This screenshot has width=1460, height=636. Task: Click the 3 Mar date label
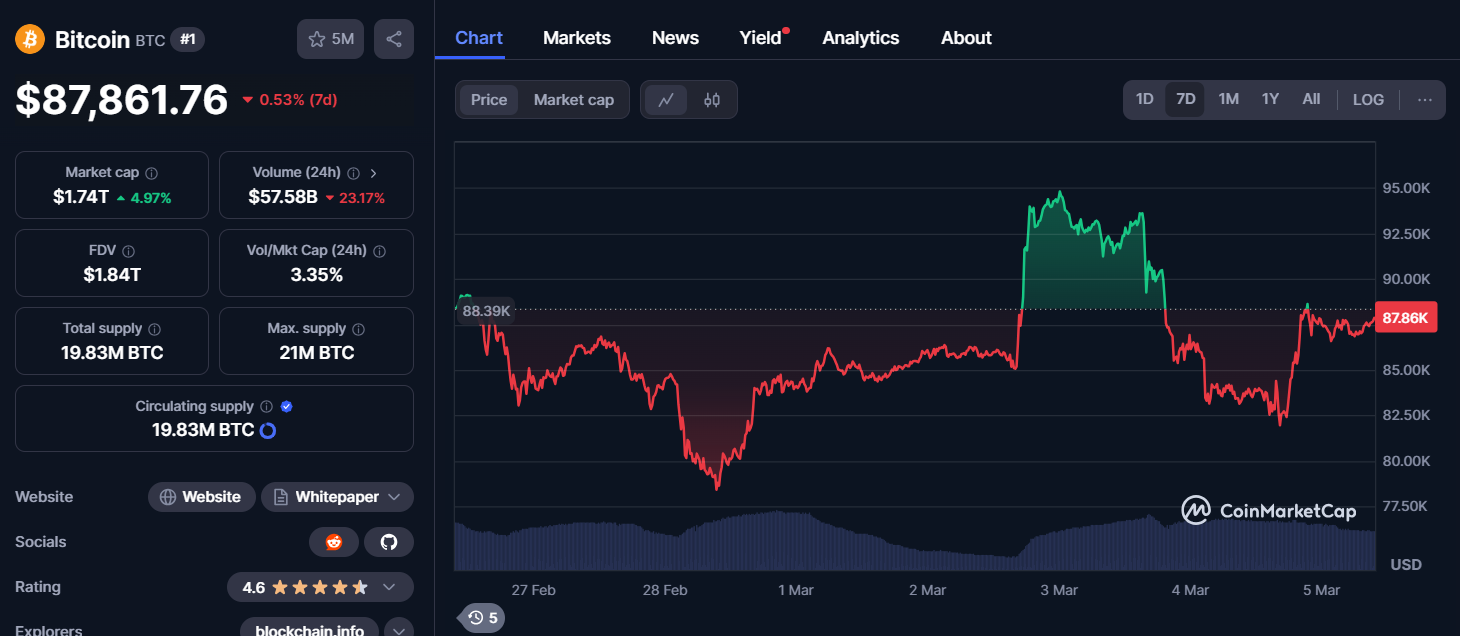click(1059, 590)
